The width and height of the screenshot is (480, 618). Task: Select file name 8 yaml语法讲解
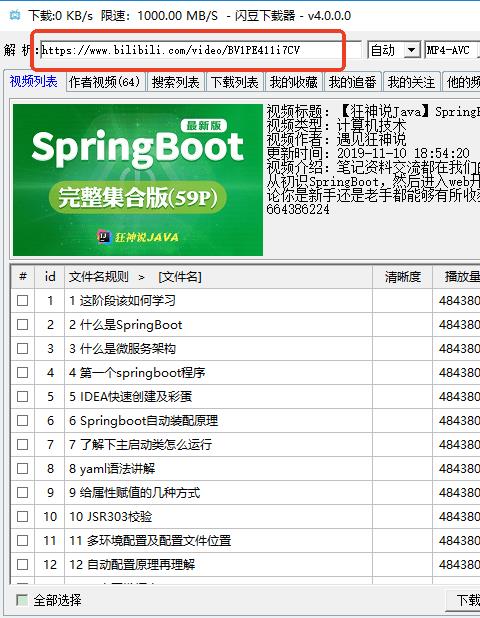coord(112,469)
